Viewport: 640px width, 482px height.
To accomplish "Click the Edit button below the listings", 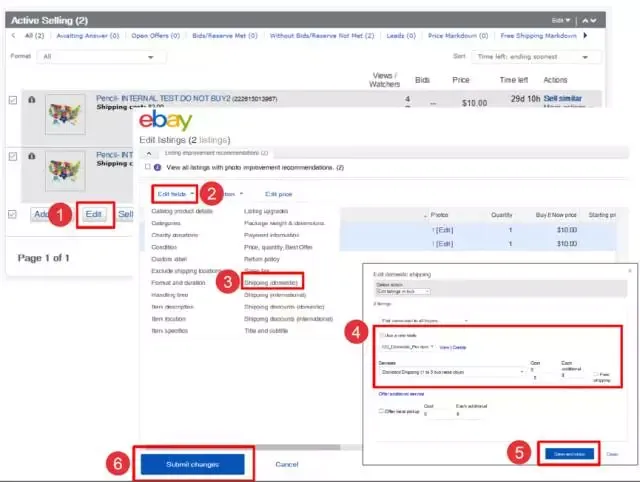I will point(93,214).
